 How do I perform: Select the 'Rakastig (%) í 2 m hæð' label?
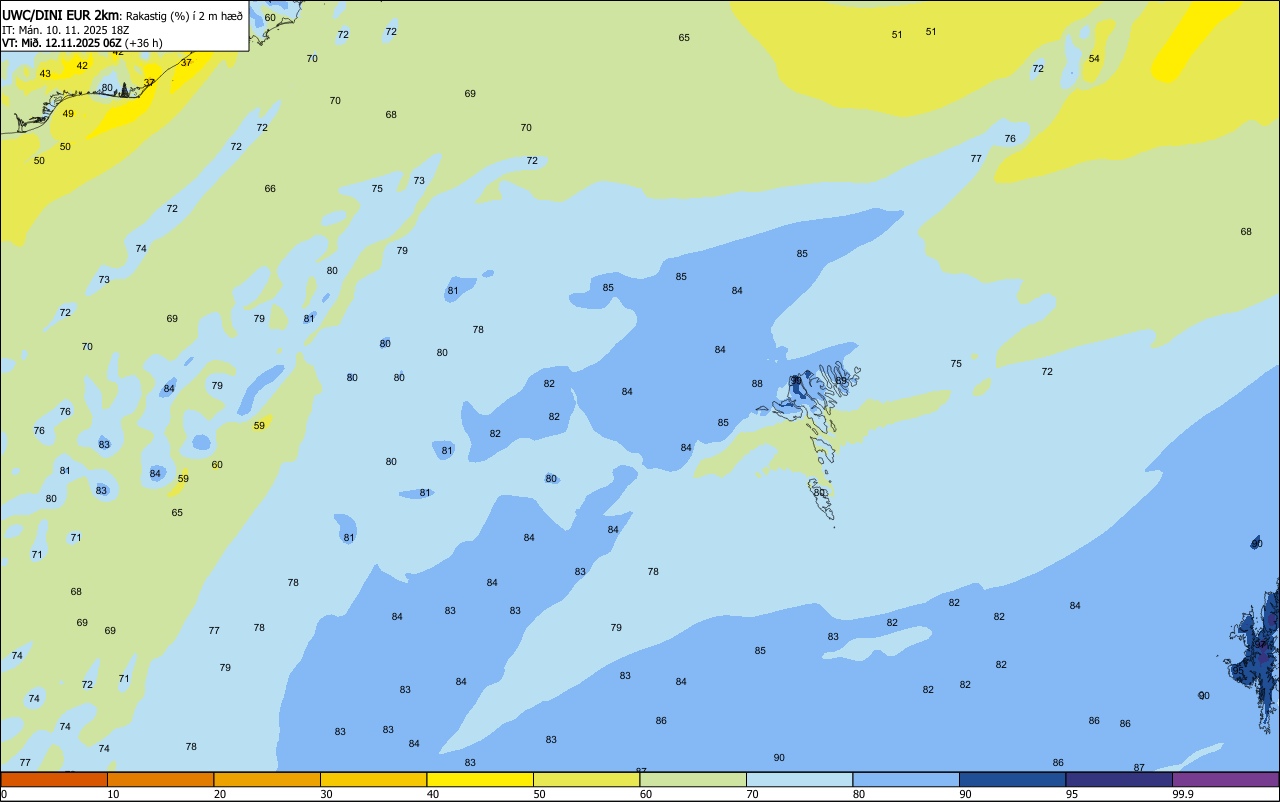tap(183, 15)
